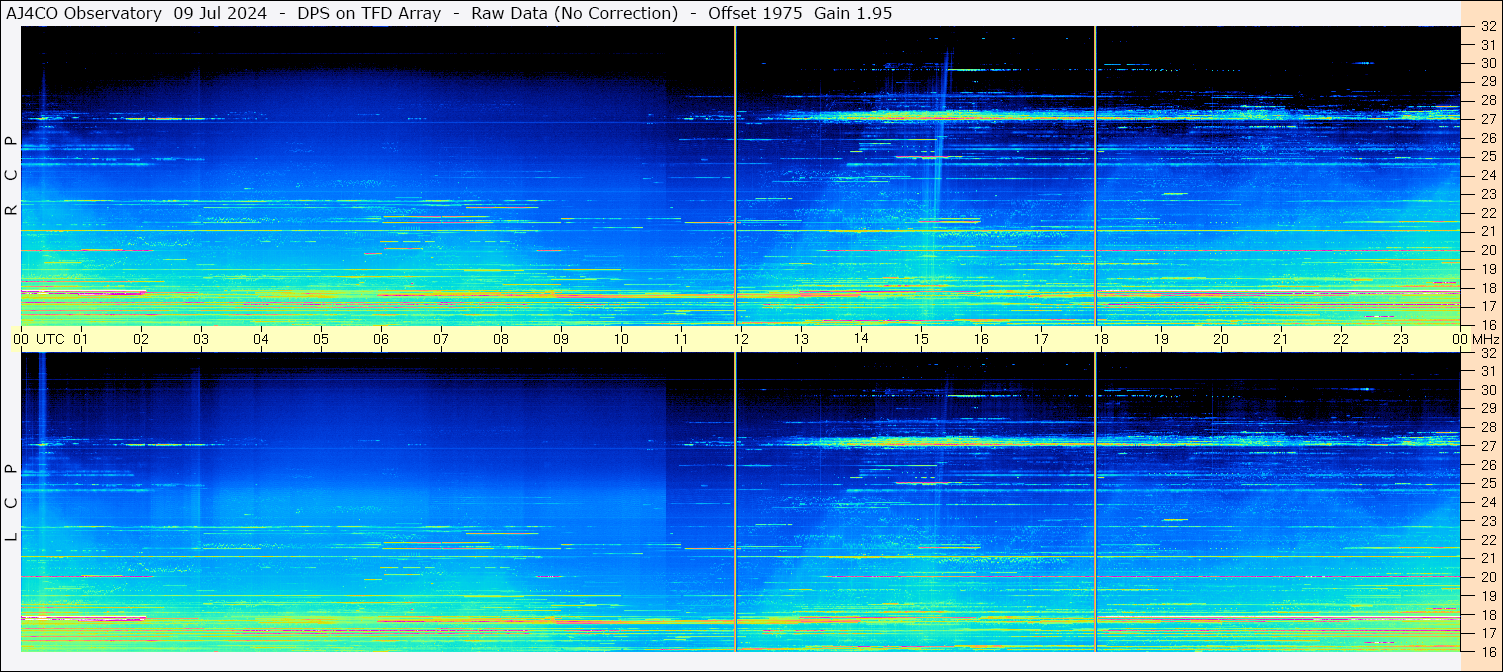Select hour 14 on the UTC axis
Image resolution: width=1503 pixels, height=672 pixels.
(x=861, y=338)
